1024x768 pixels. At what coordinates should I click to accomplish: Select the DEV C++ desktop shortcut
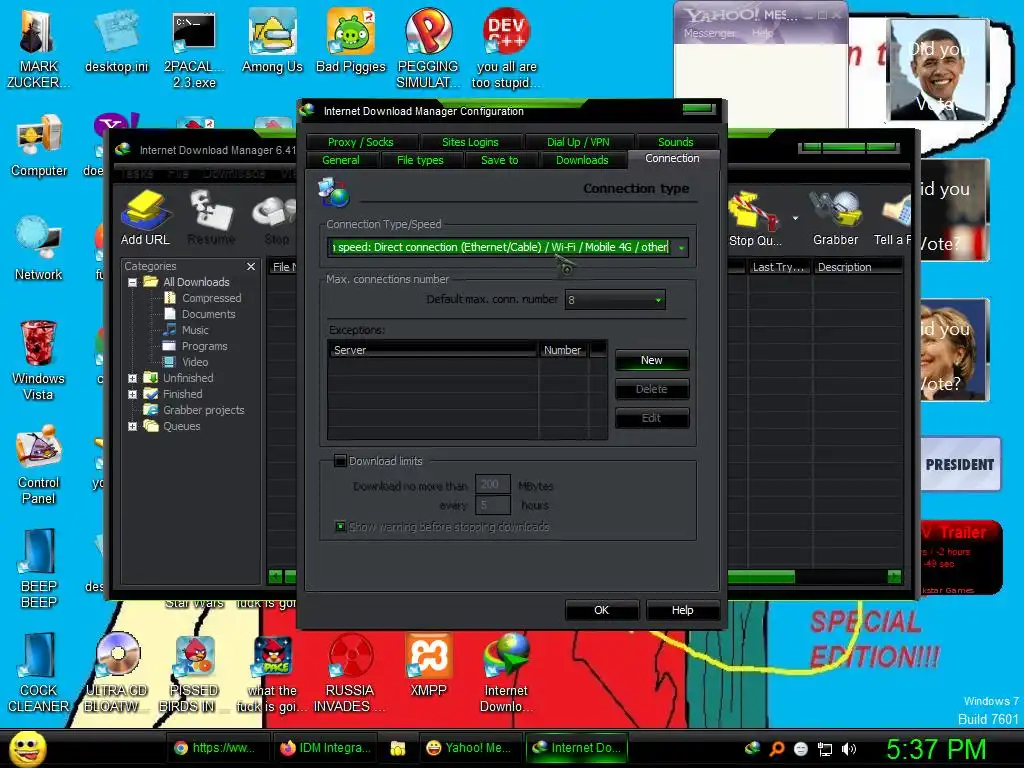pos(506,48)
